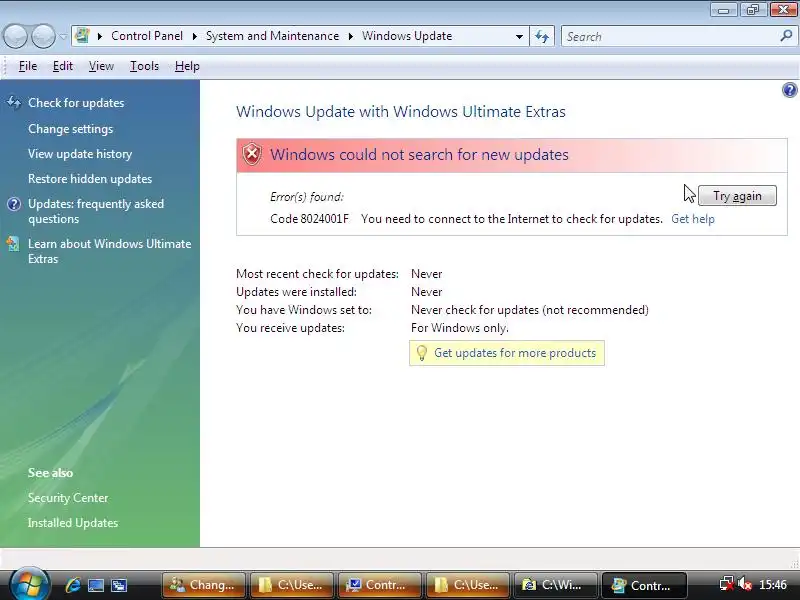Expand the arrow after Control Panel breadcrumb

[x=194, y=36]
